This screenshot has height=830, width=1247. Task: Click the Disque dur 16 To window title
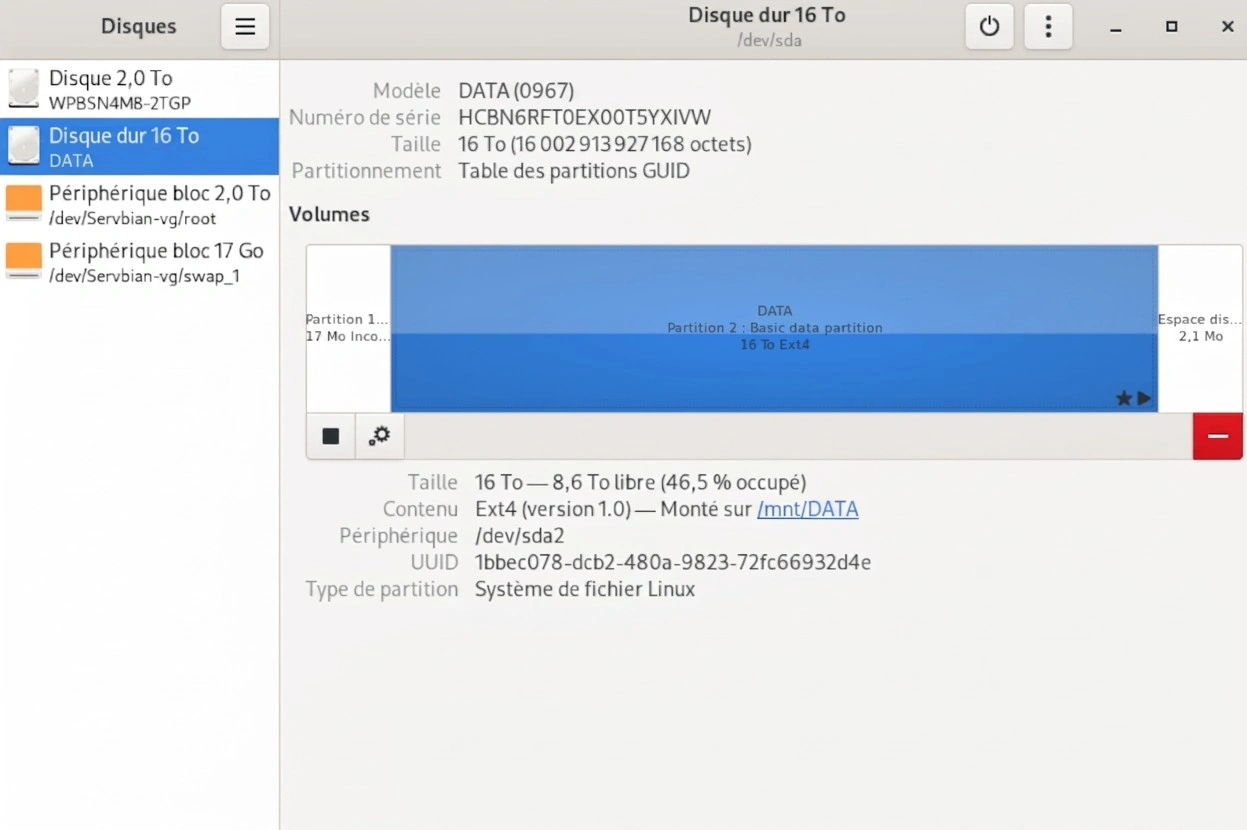[x=767, y=15]
